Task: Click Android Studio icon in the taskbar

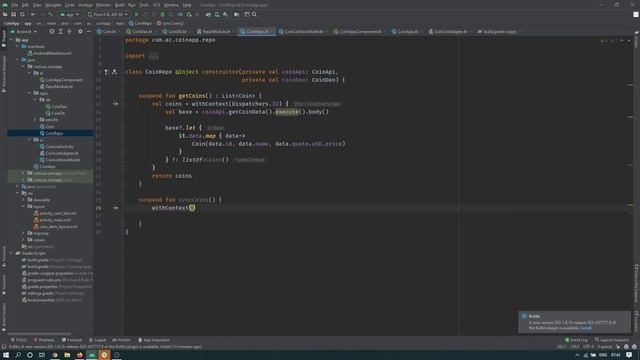Action: coord(92,355)
